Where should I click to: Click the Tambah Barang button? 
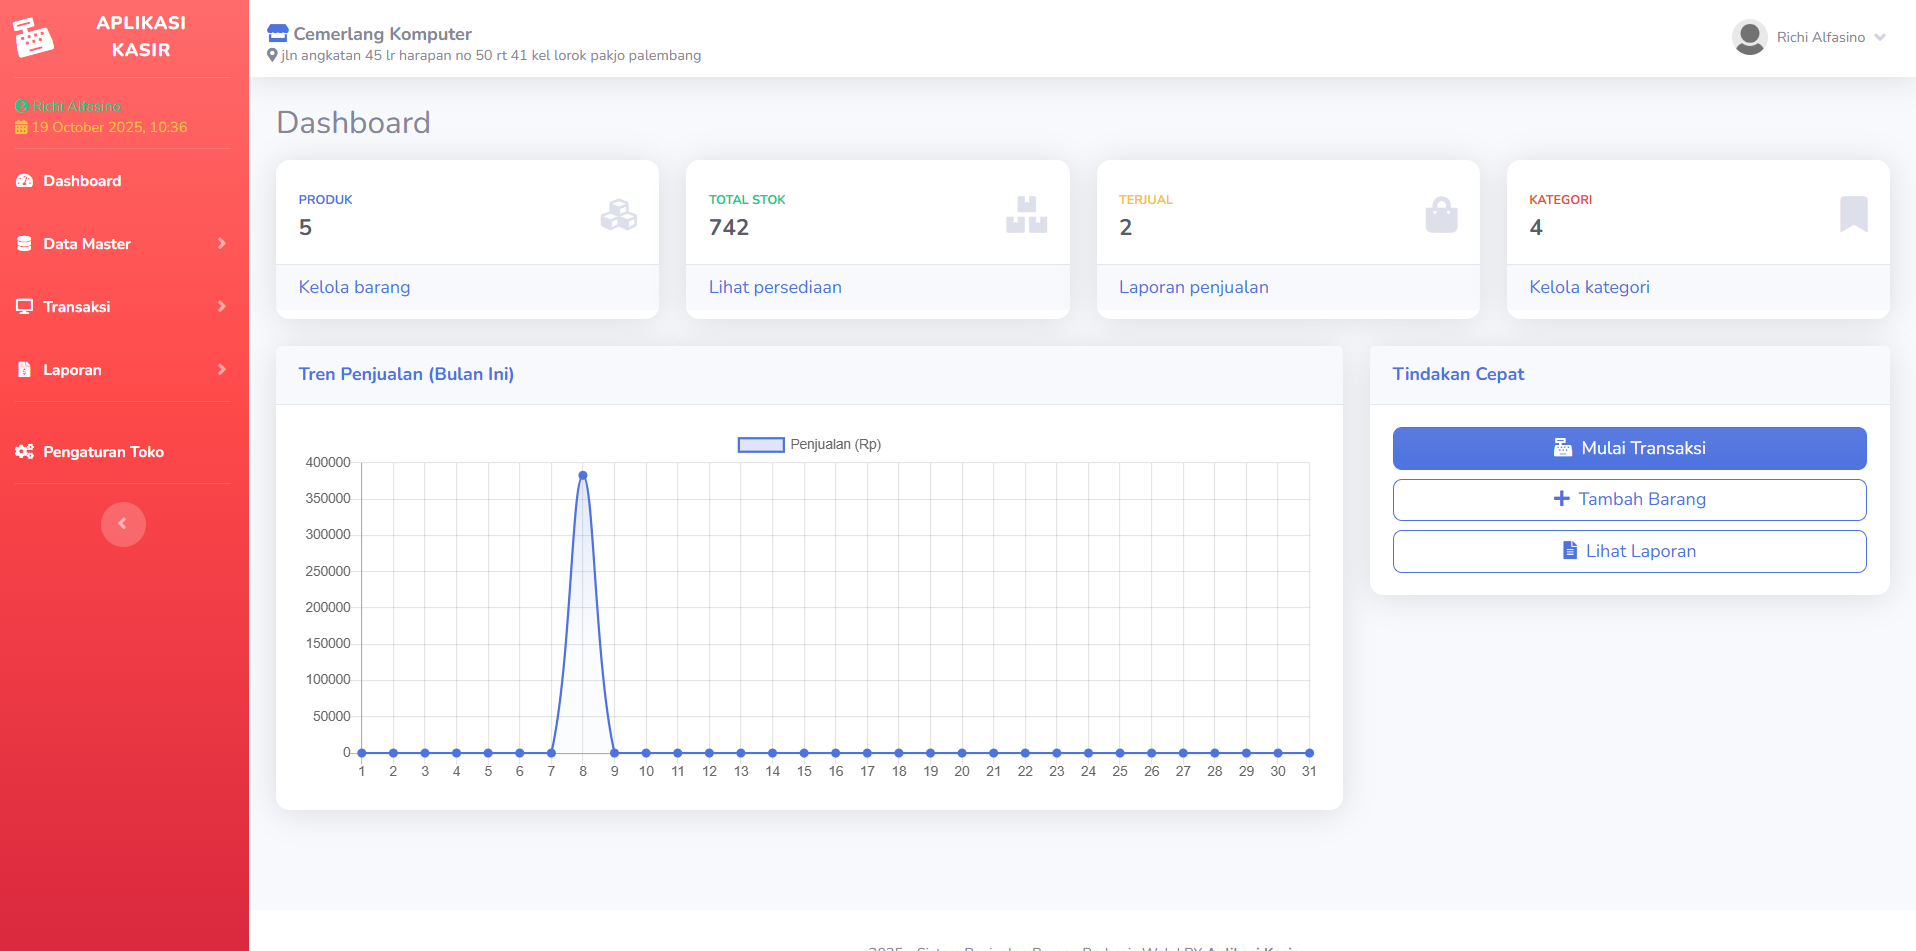[x=1629, y=500]
